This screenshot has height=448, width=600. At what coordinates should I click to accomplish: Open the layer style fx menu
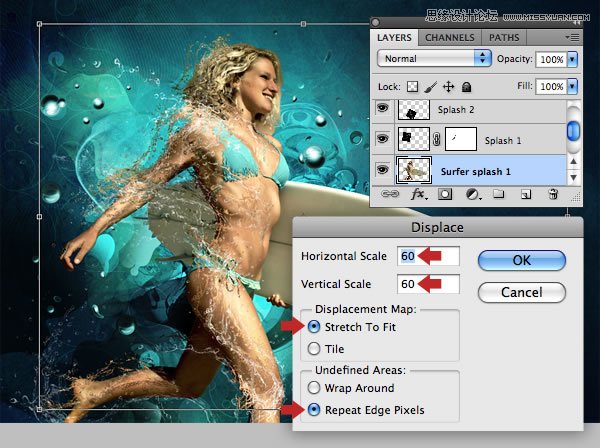[x=419, y=195]
